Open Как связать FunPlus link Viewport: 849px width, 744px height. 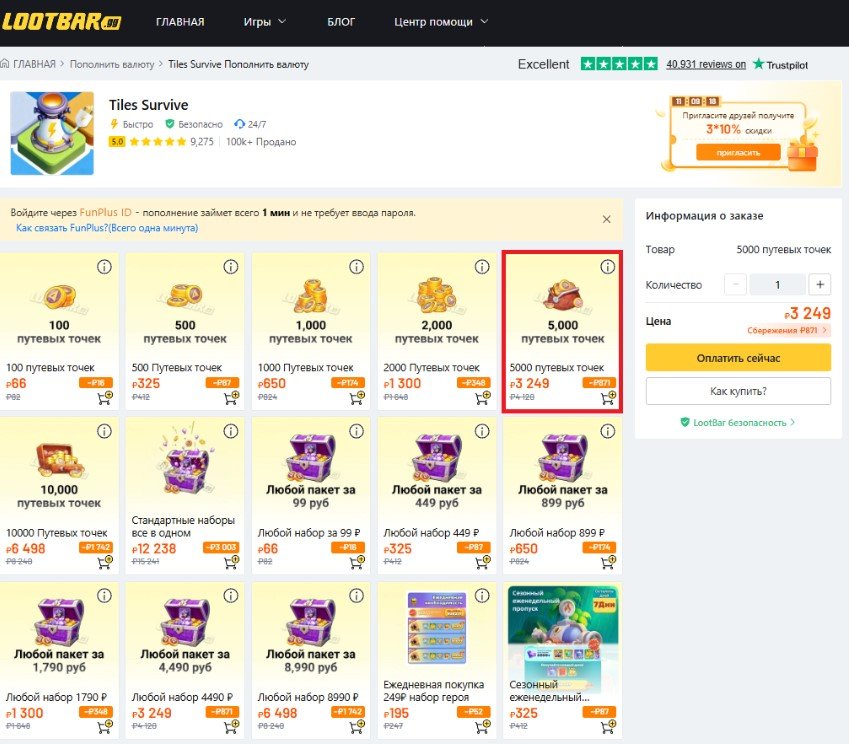[107, 228]
